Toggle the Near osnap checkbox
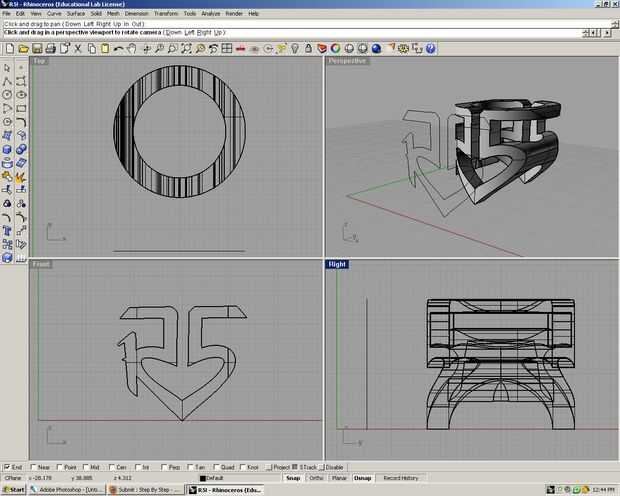 point(35,466)
